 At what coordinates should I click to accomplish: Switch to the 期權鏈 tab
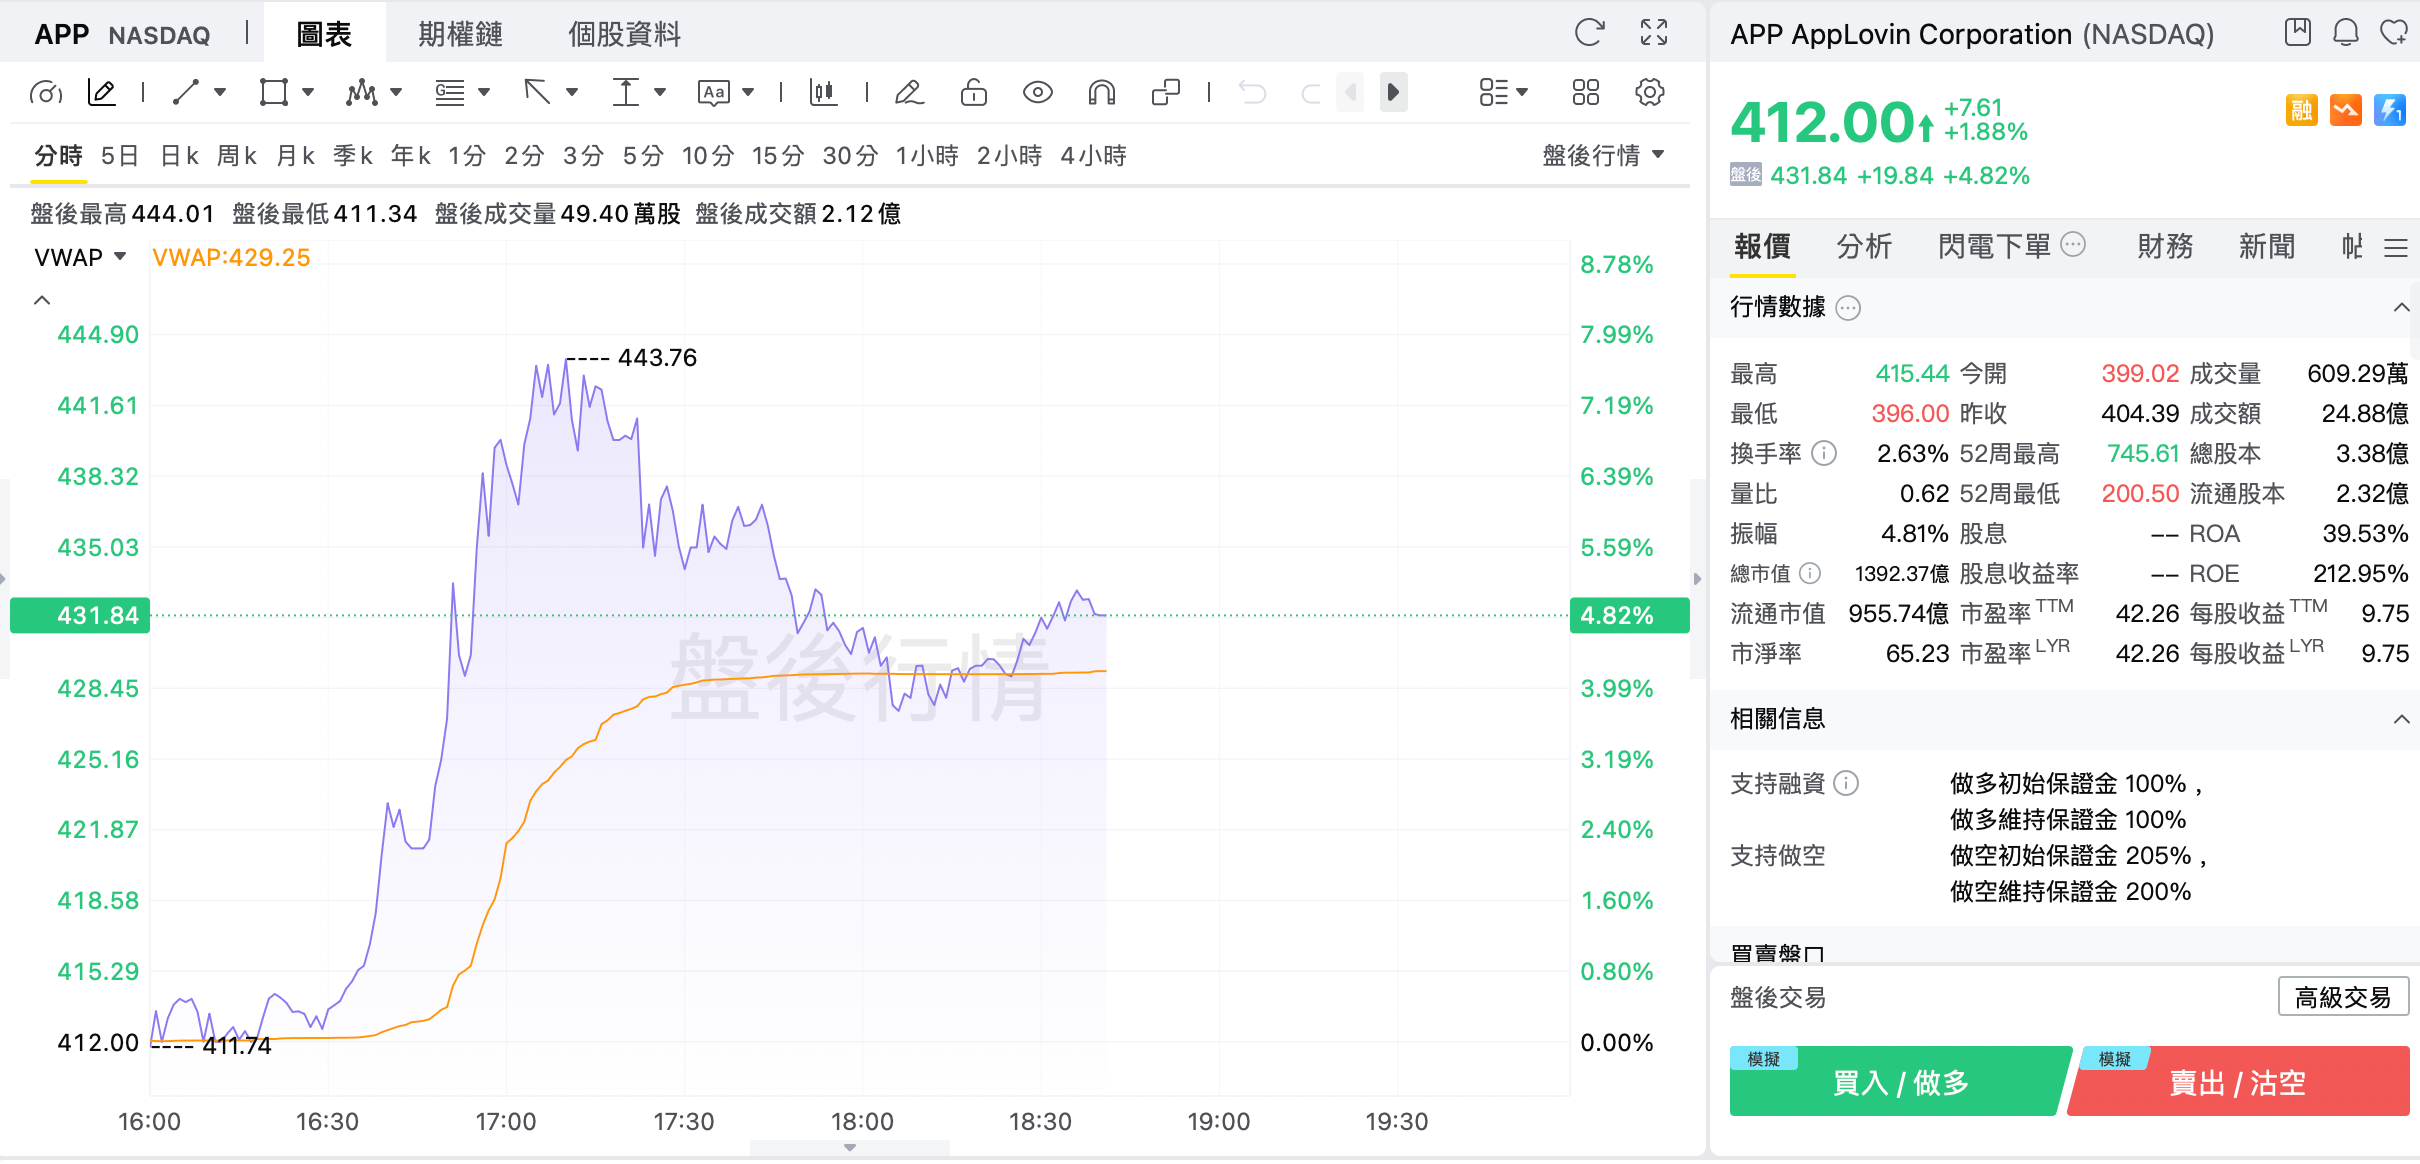point(460,35)
